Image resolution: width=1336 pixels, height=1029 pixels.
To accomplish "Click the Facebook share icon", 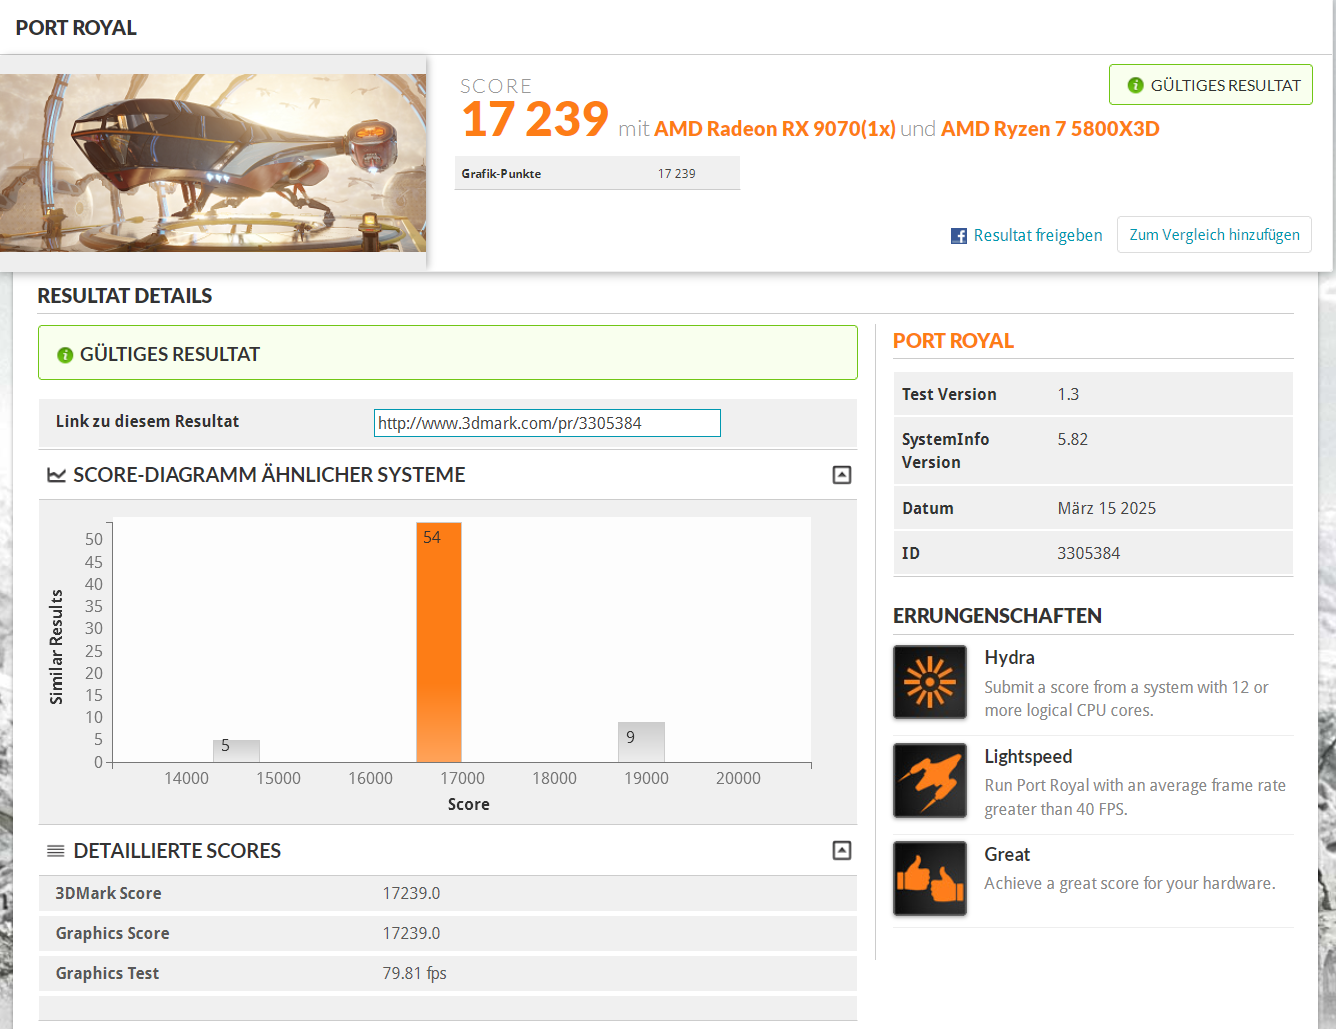I will tap(959, 236).
